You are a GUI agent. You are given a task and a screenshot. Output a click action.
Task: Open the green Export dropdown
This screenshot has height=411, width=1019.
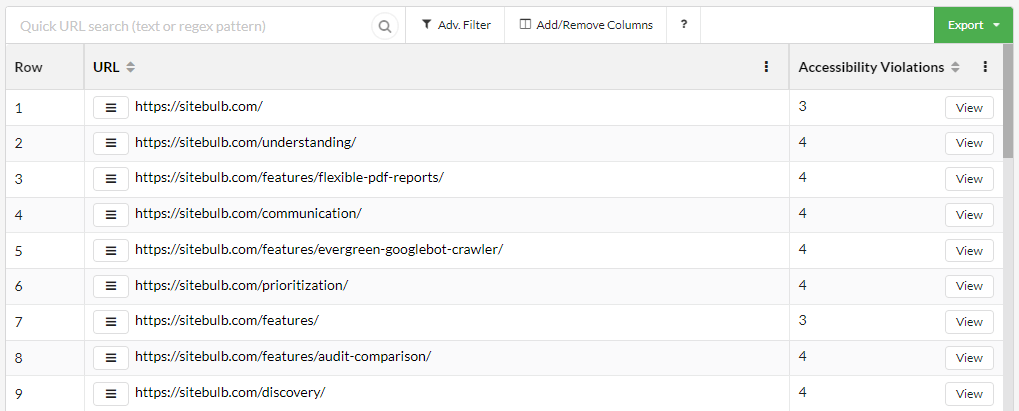pyautogui.click(x=973, y=25)
